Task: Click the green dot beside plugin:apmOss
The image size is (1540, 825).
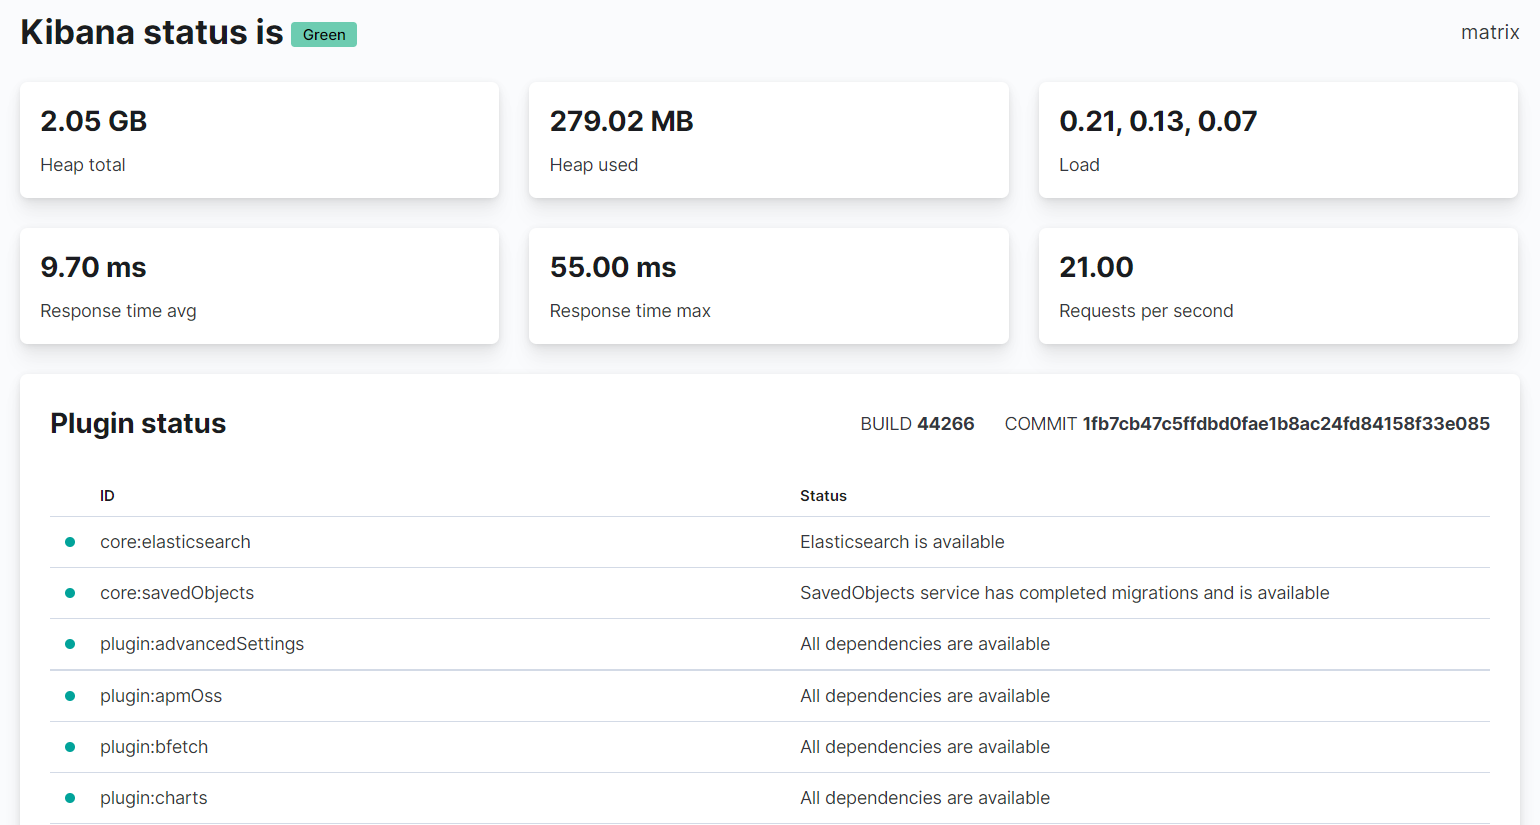Action: point(70,696)
